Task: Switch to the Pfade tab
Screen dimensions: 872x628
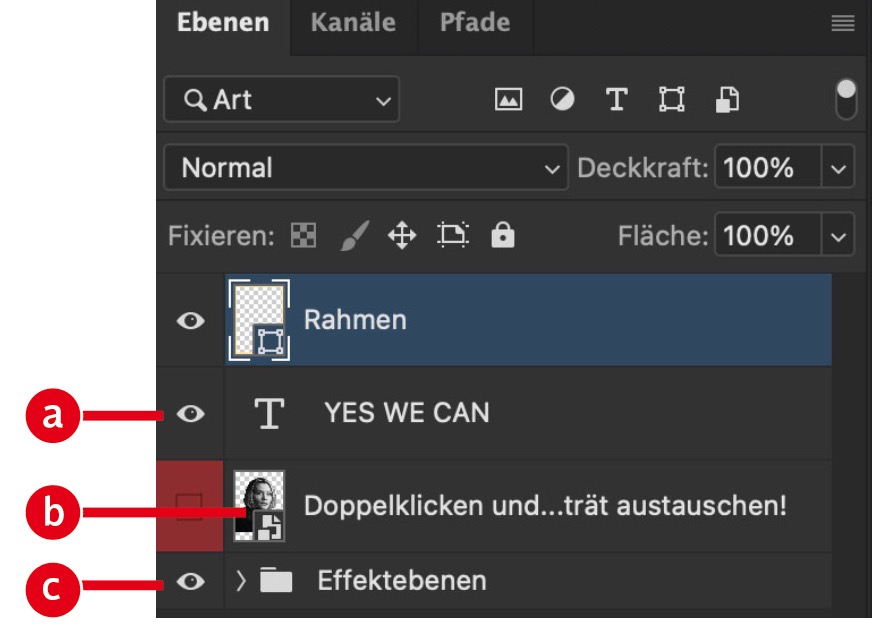Action: [x=474, y=23]
